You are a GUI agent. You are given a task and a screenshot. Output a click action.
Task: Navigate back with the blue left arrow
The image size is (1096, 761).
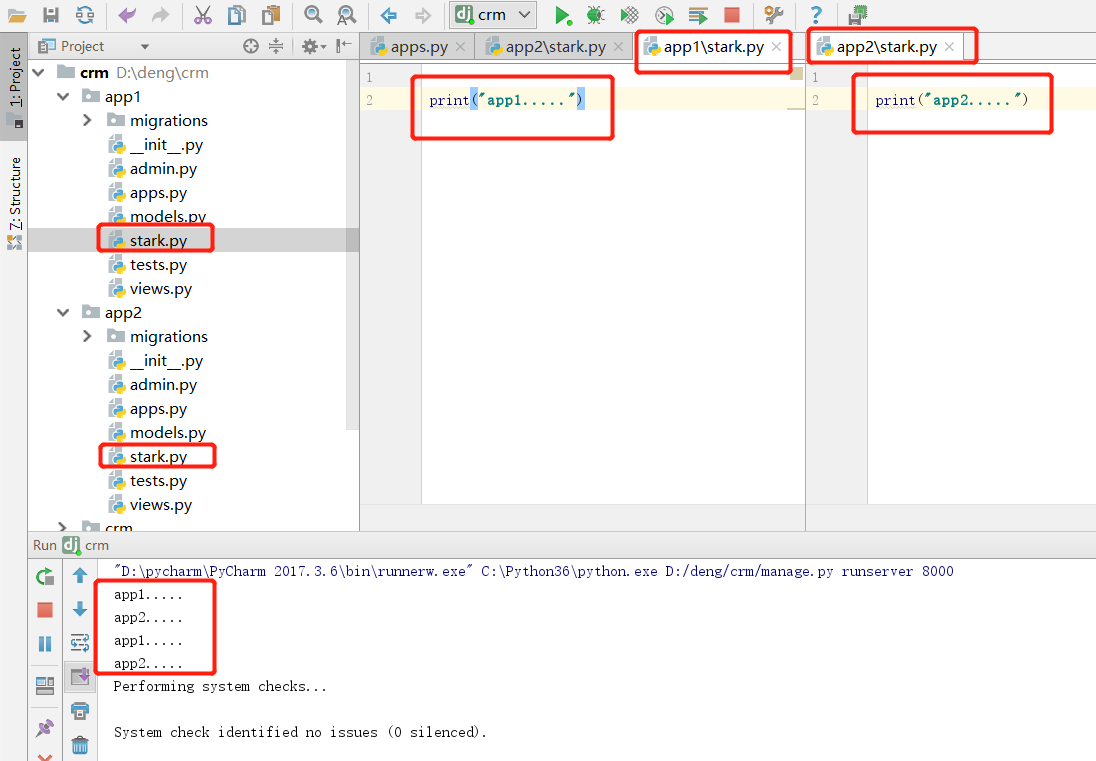[389, 15]
